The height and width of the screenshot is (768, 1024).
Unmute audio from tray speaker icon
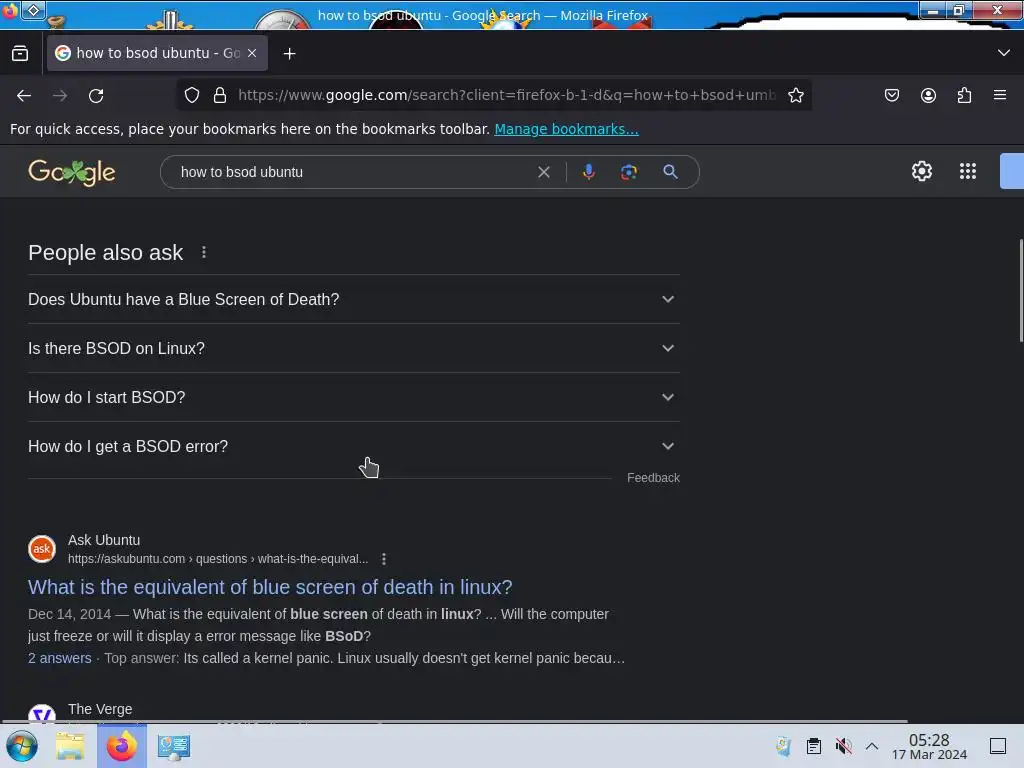click(x=844, y=746)
